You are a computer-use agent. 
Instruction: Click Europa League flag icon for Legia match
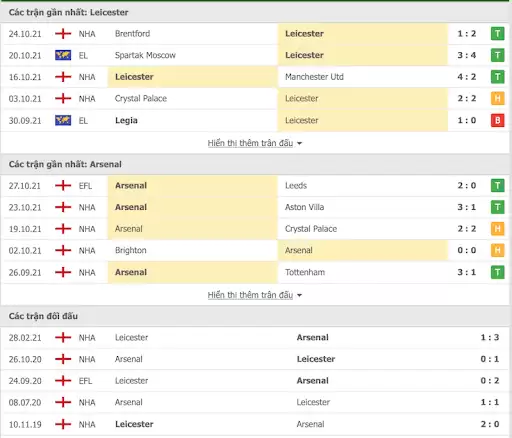pyautogui.click(x=63, y=120)
